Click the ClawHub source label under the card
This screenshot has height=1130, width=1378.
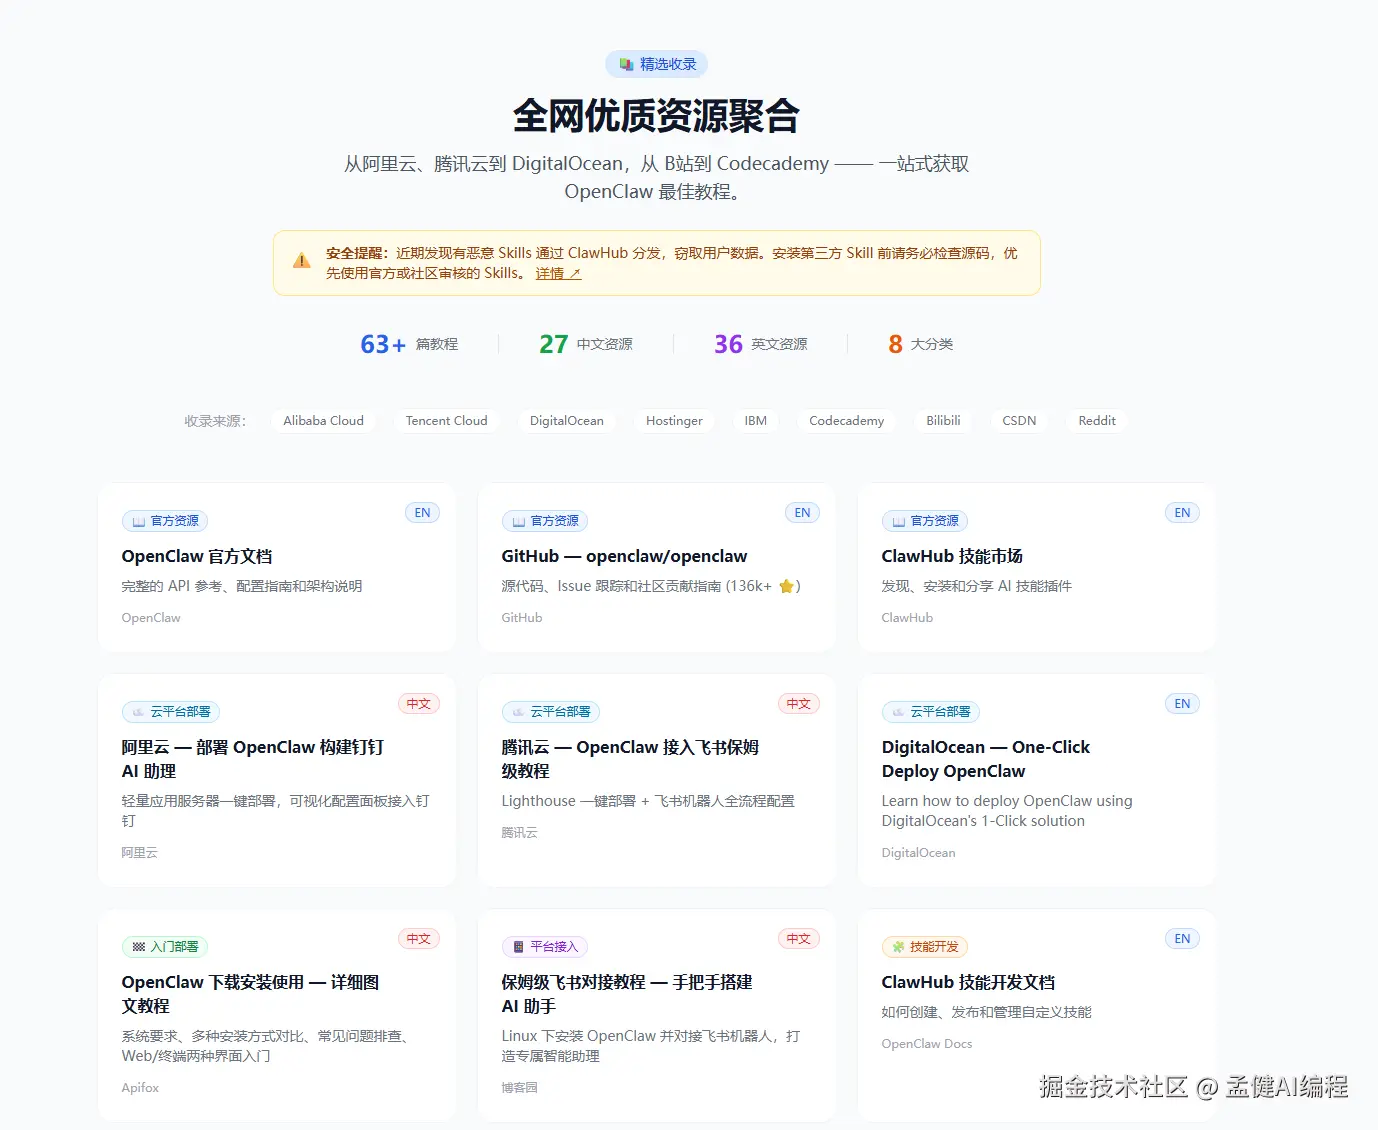[907, 618]
